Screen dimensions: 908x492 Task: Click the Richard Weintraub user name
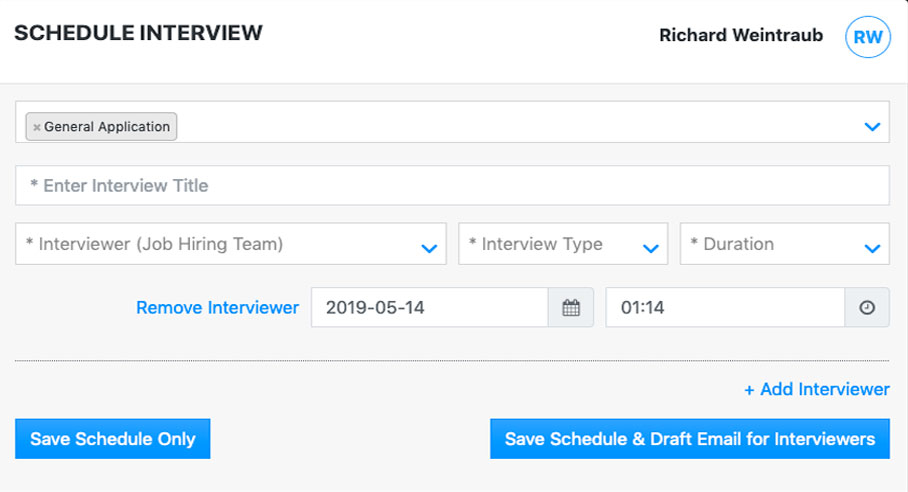coord(740,36)
